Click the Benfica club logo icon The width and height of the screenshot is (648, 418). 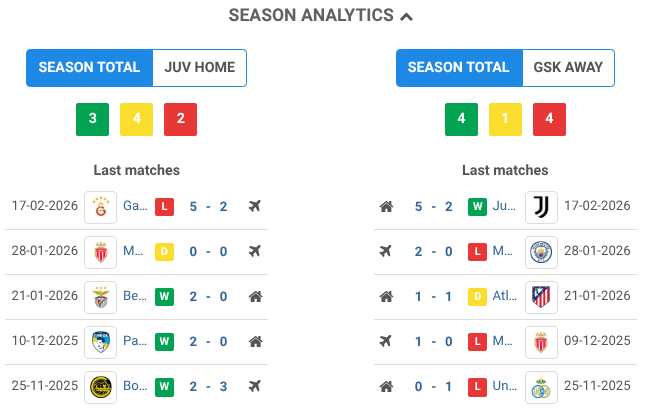click(x=101, y=296)
